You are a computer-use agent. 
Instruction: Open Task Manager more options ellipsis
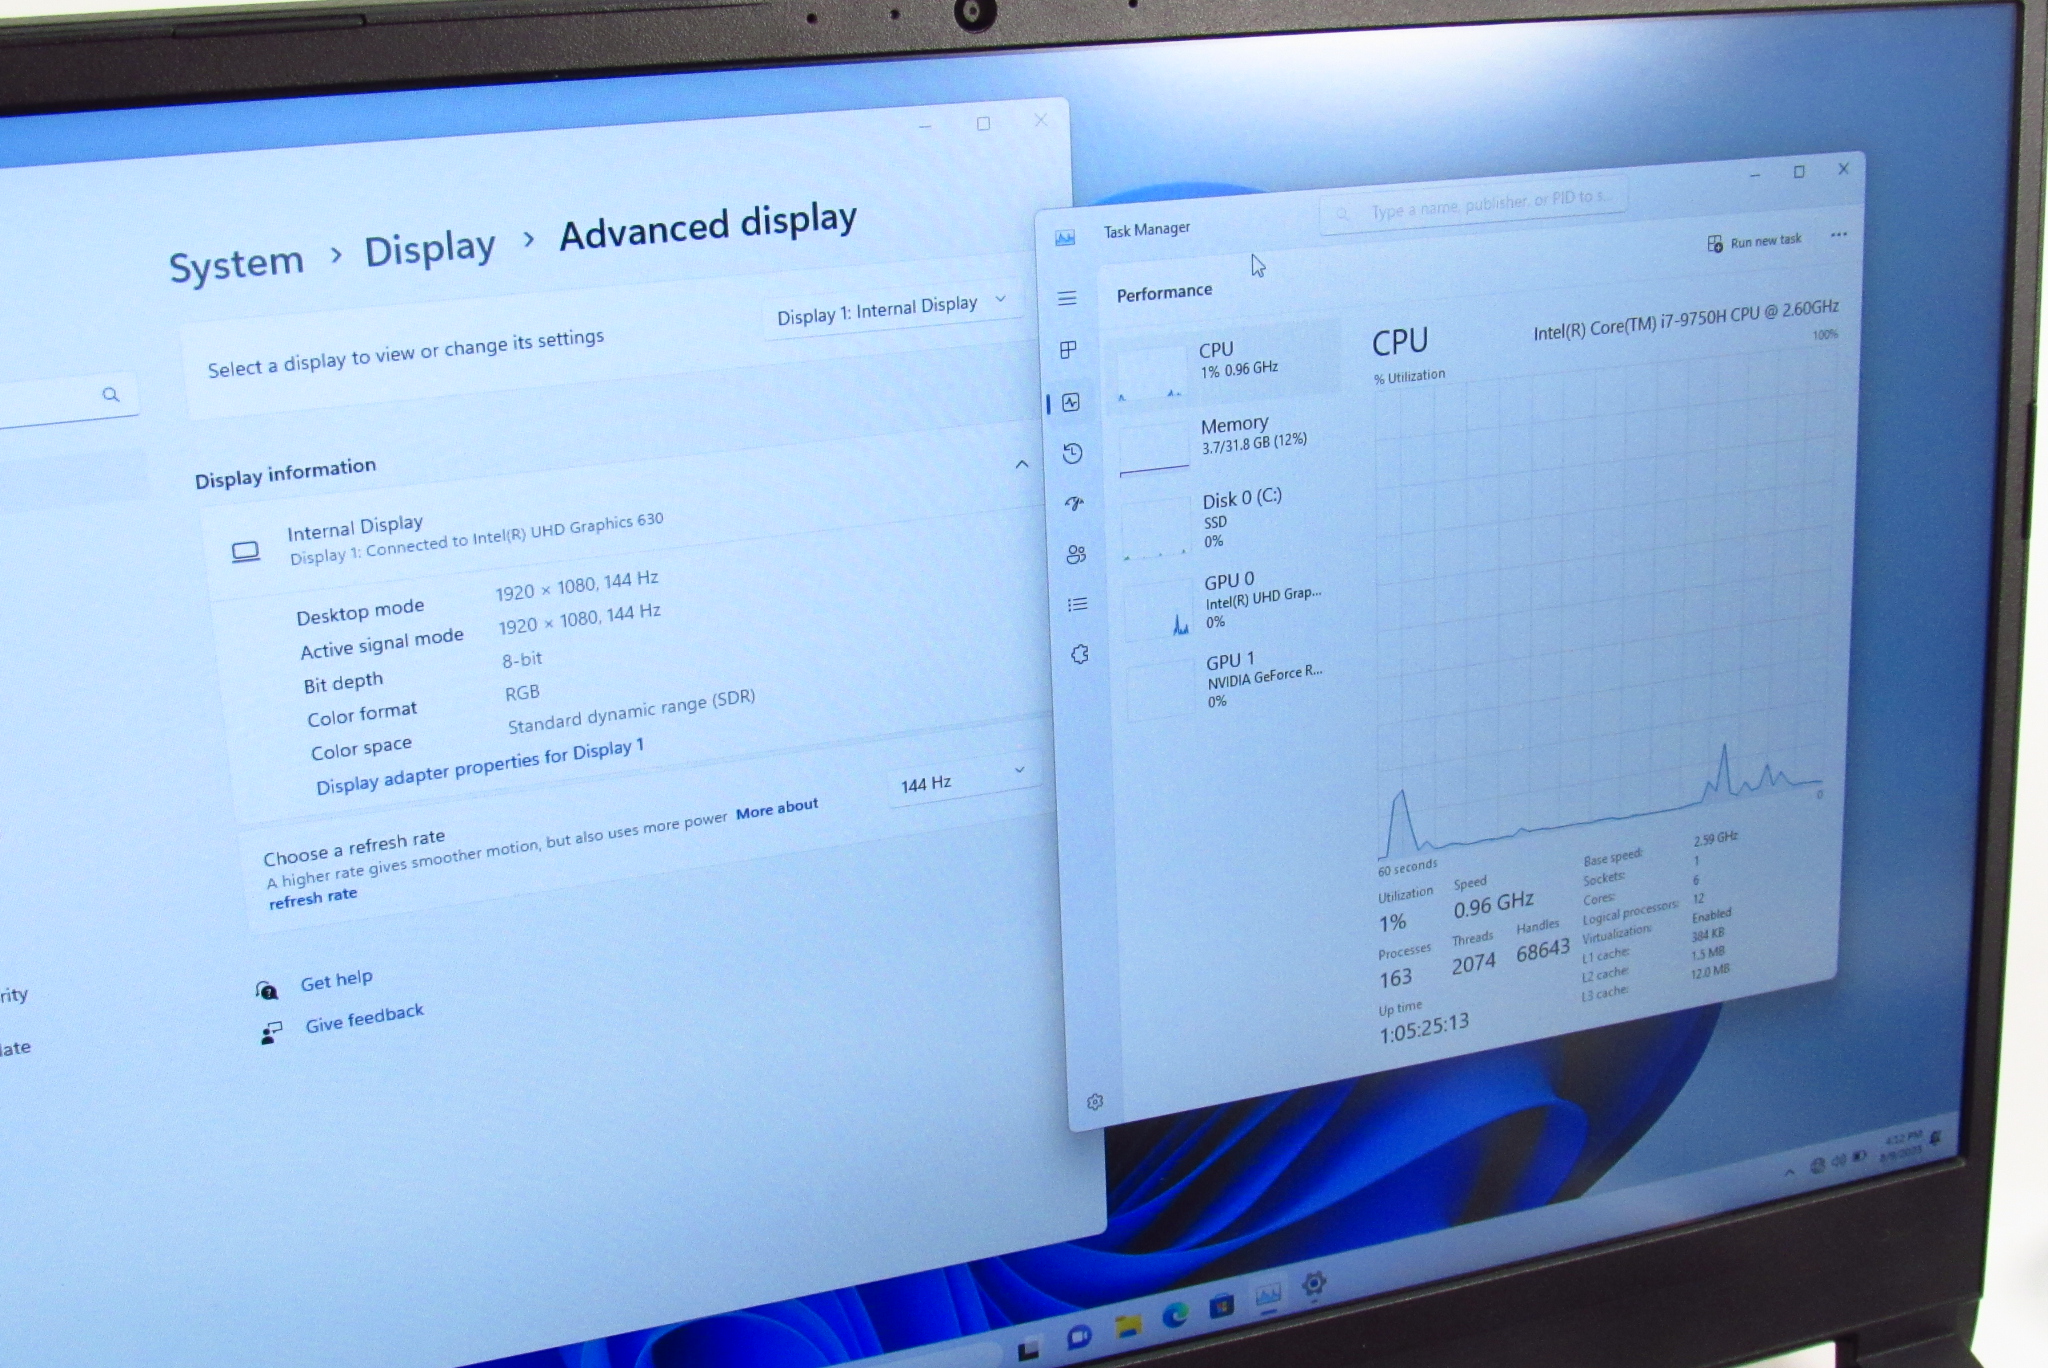1838,235
